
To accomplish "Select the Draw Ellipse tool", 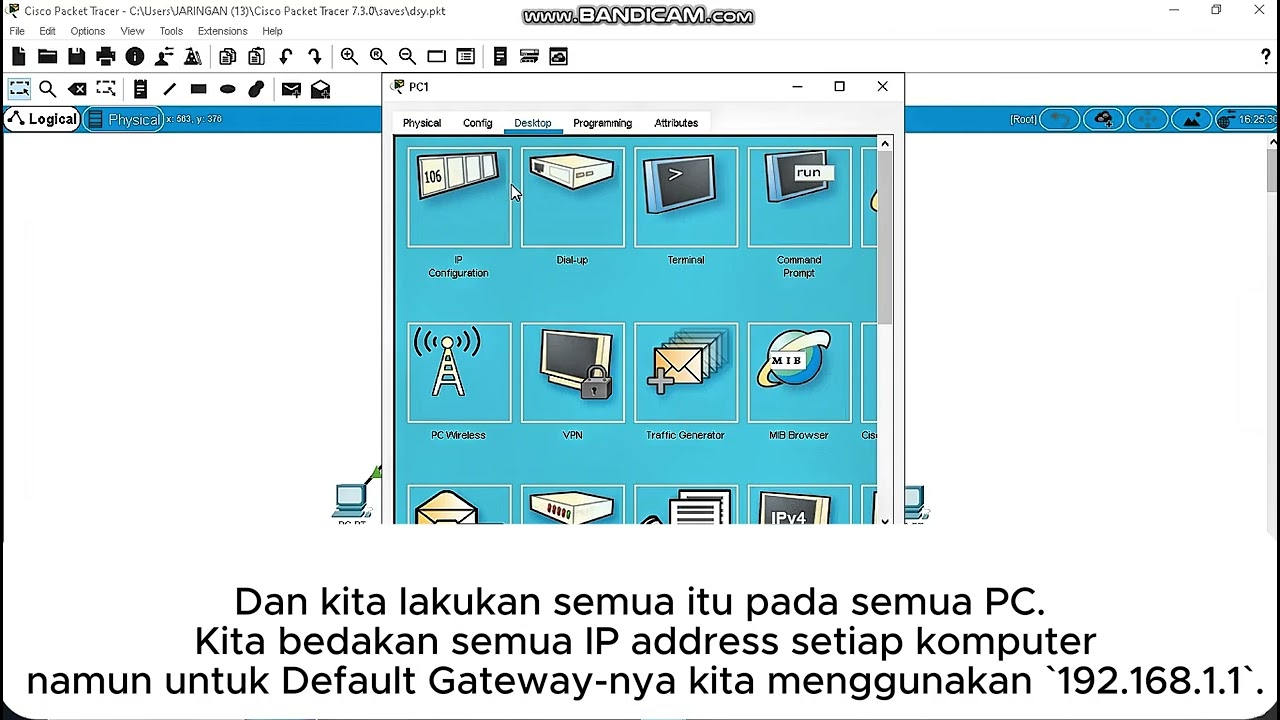I will [x=227, y=89].
